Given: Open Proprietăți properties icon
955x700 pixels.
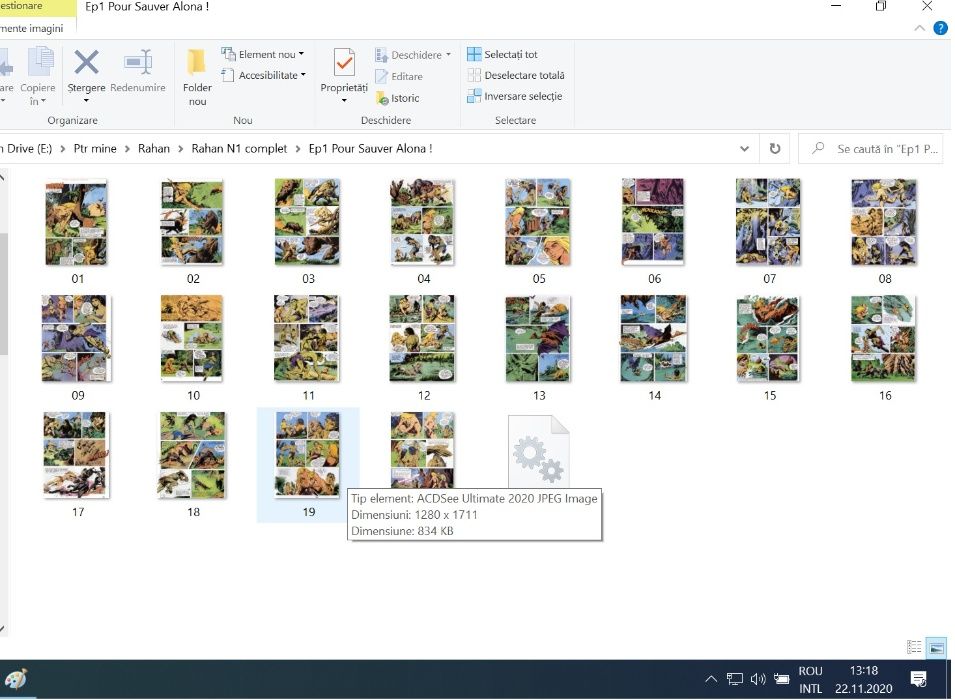Looking at the screenshot, I should (x=344, y=63).
